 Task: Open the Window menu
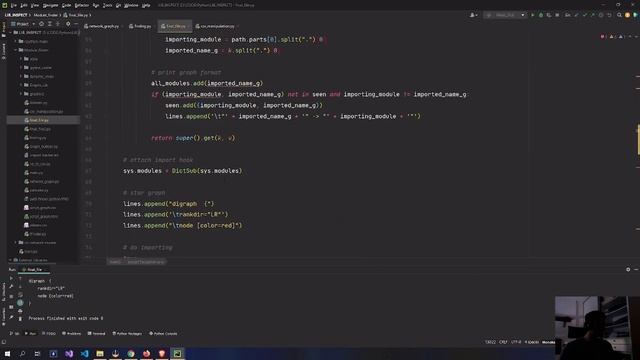click(131, 5)
